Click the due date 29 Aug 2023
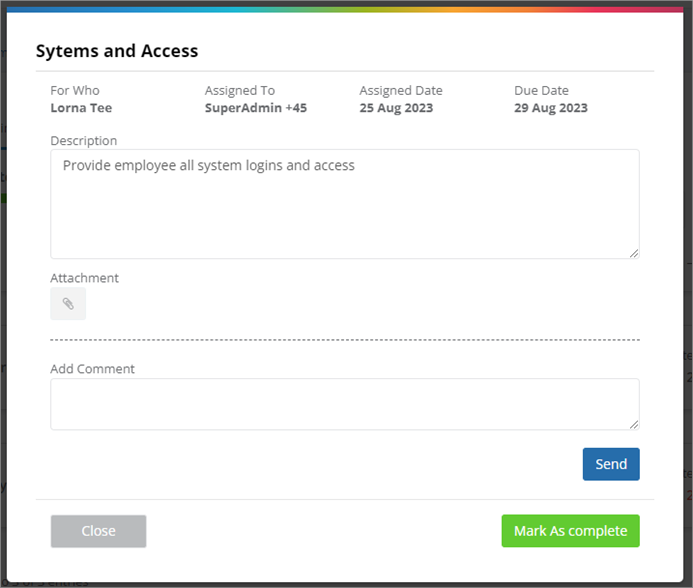 click(x=551, y=108)
